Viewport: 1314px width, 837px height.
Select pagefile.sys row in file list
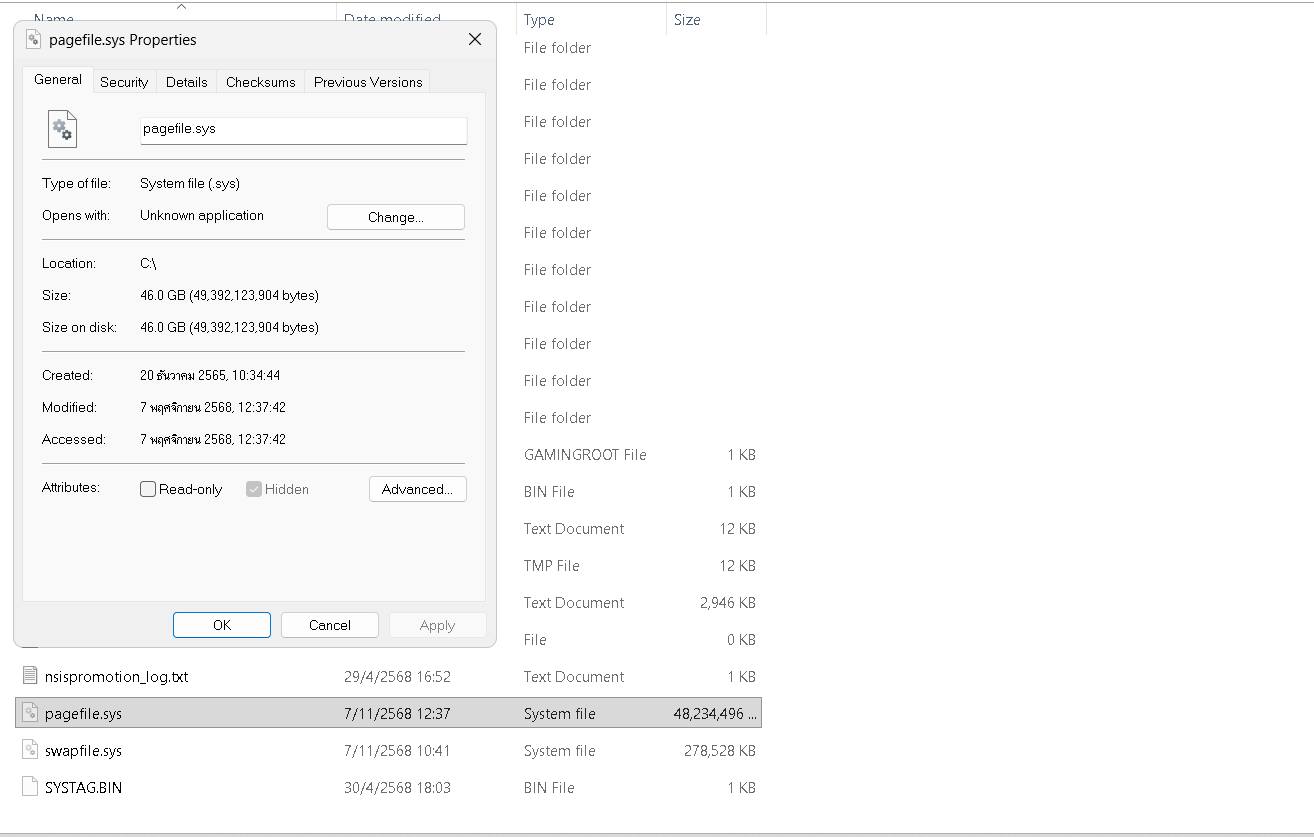pyautogui.click(x=389, y=713)
